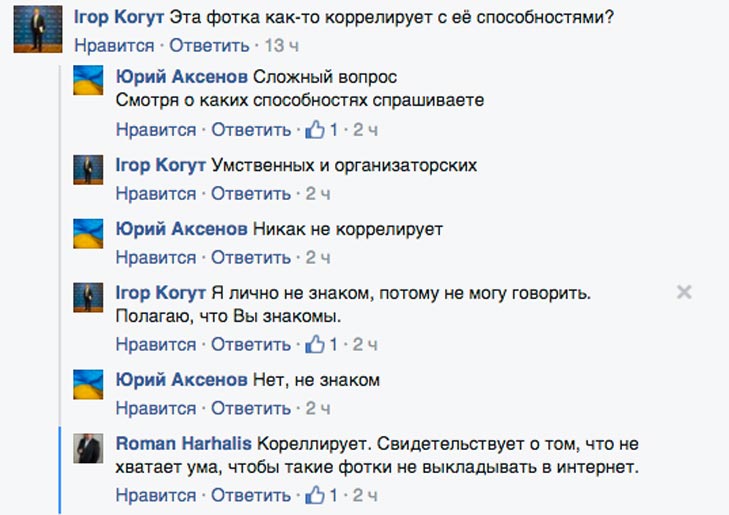Open Ігор Когут's profile picture on the top comment
This screenshot has width=729, height=515.
click(x=38, y=29)
